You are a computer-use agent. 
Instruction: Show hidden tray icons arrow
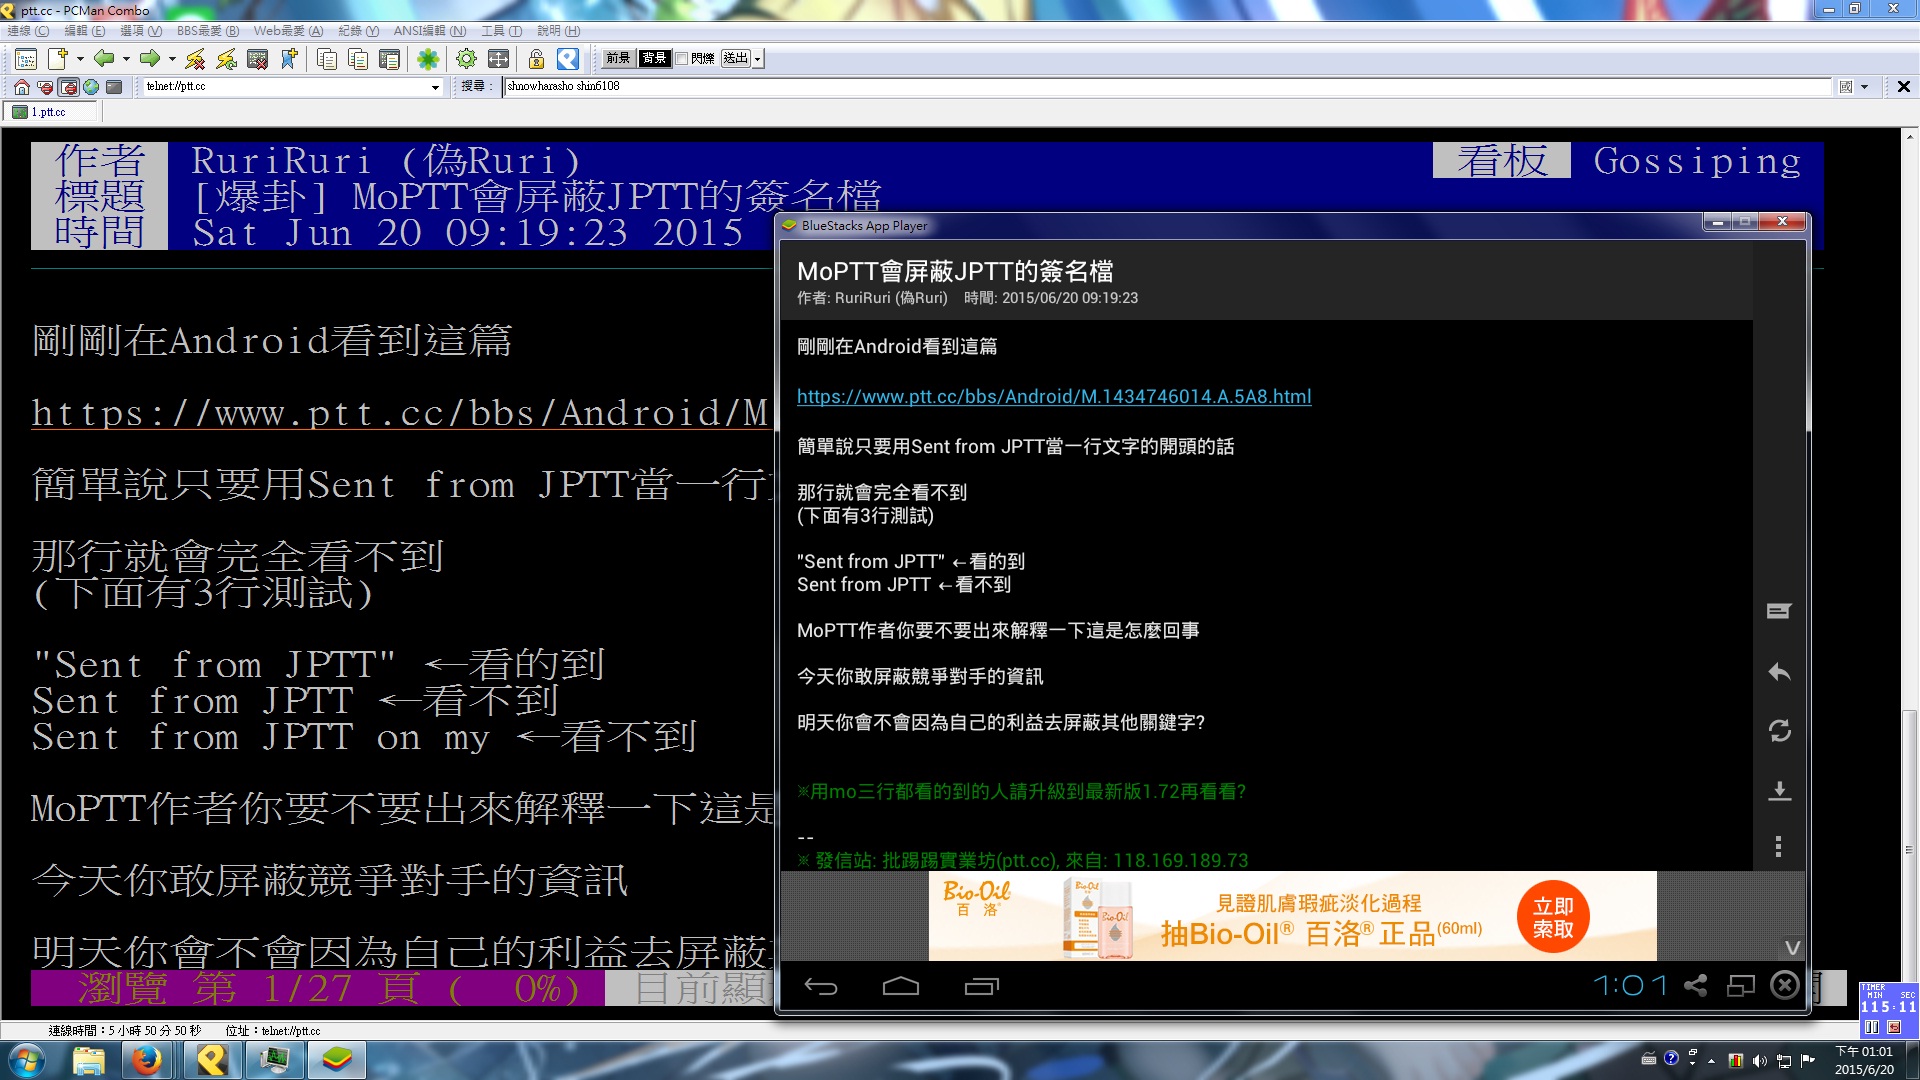pyautogui.click(x=1711, y=1060)
